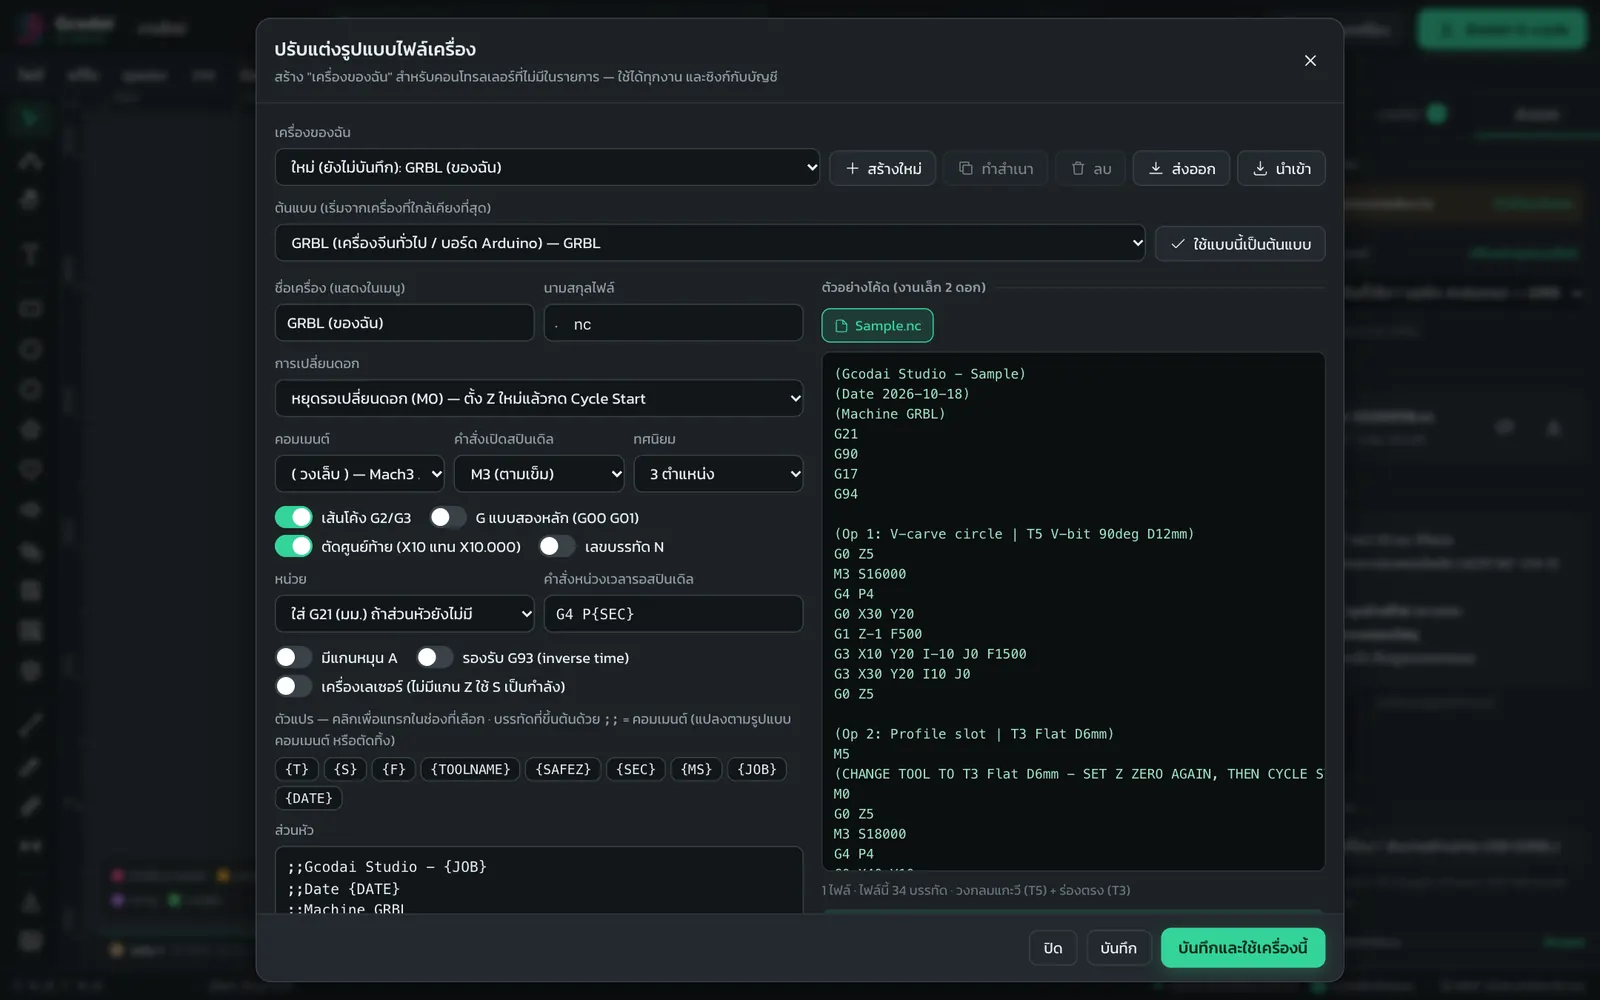Image resolution: width=1600 pixels, height=1000 pixels.
Task: Insert the {T} variable chip
Action: (x=297, y=769)
